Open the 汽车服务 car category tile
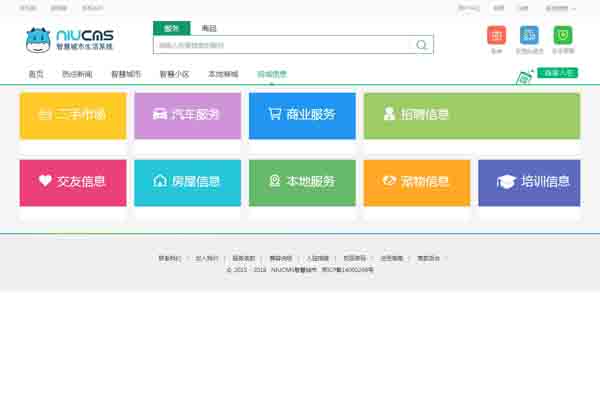Screen dimensions: 600x405 (187, 115)
